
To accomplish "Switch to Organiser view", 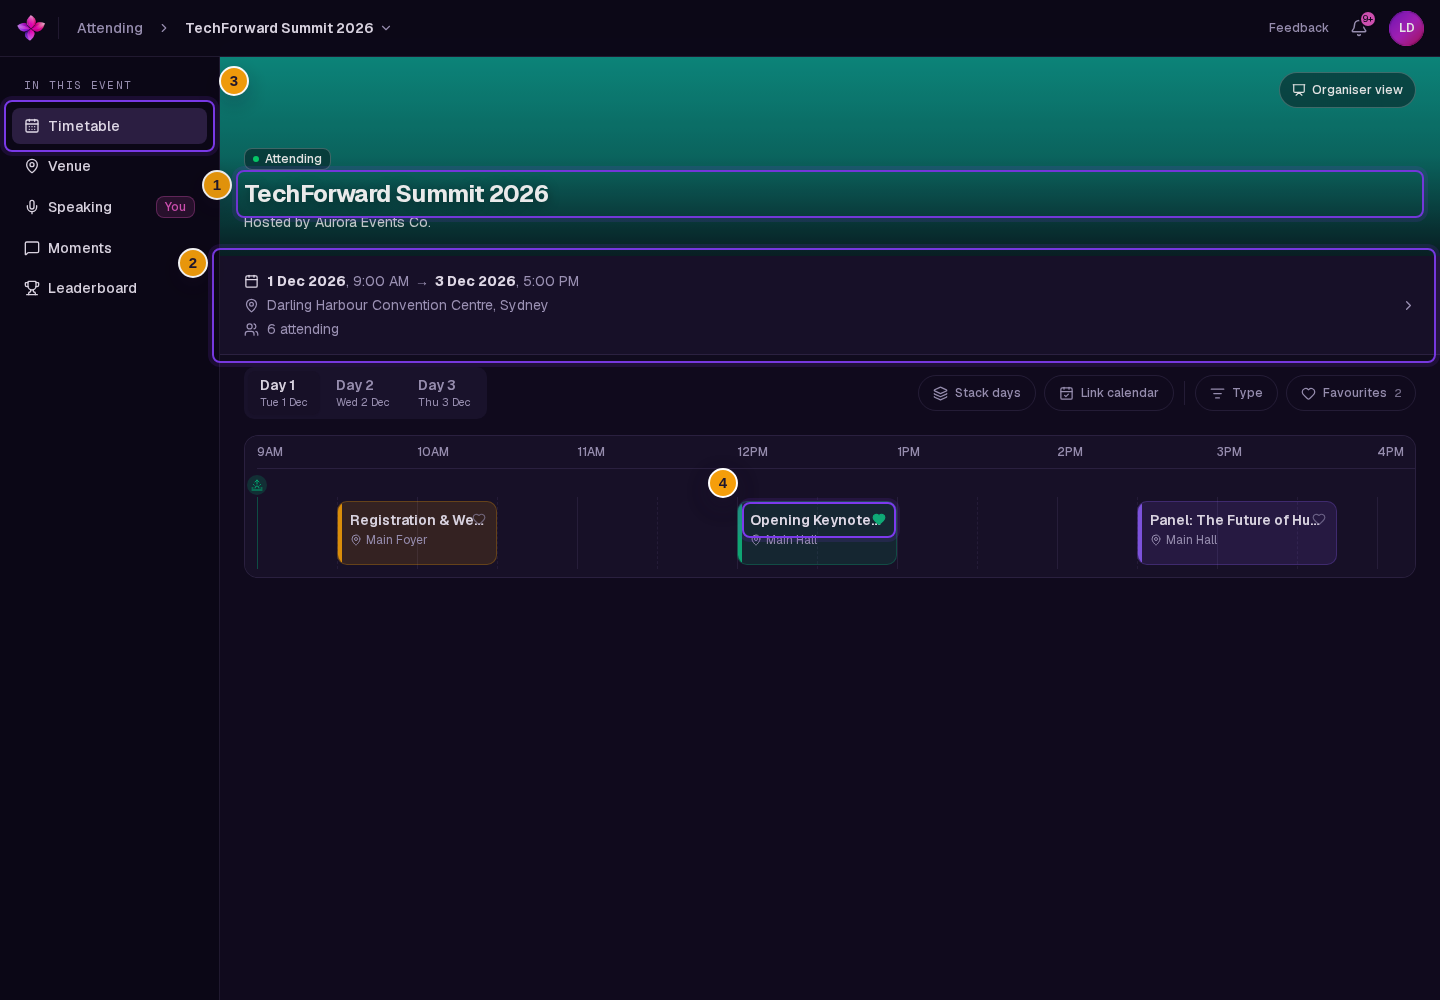I will [1347, 90].
